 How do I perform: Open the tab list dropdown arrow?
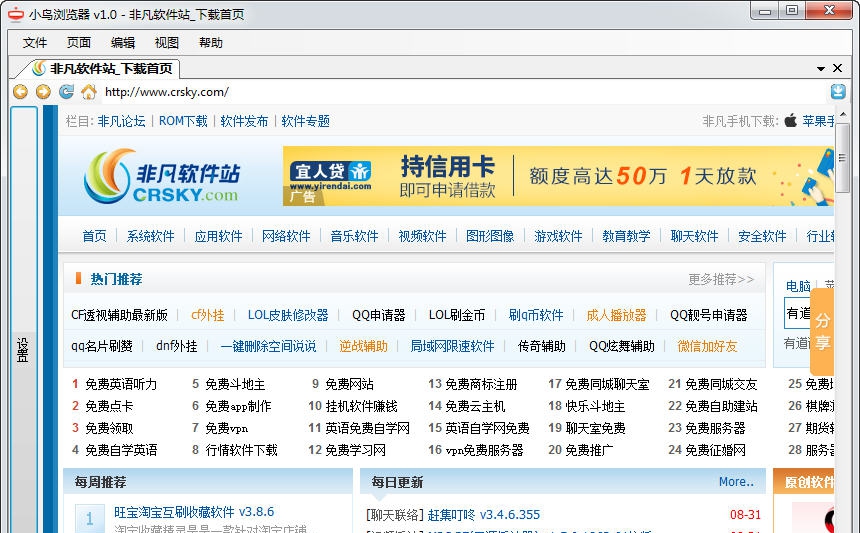click(x=821, y=69)
